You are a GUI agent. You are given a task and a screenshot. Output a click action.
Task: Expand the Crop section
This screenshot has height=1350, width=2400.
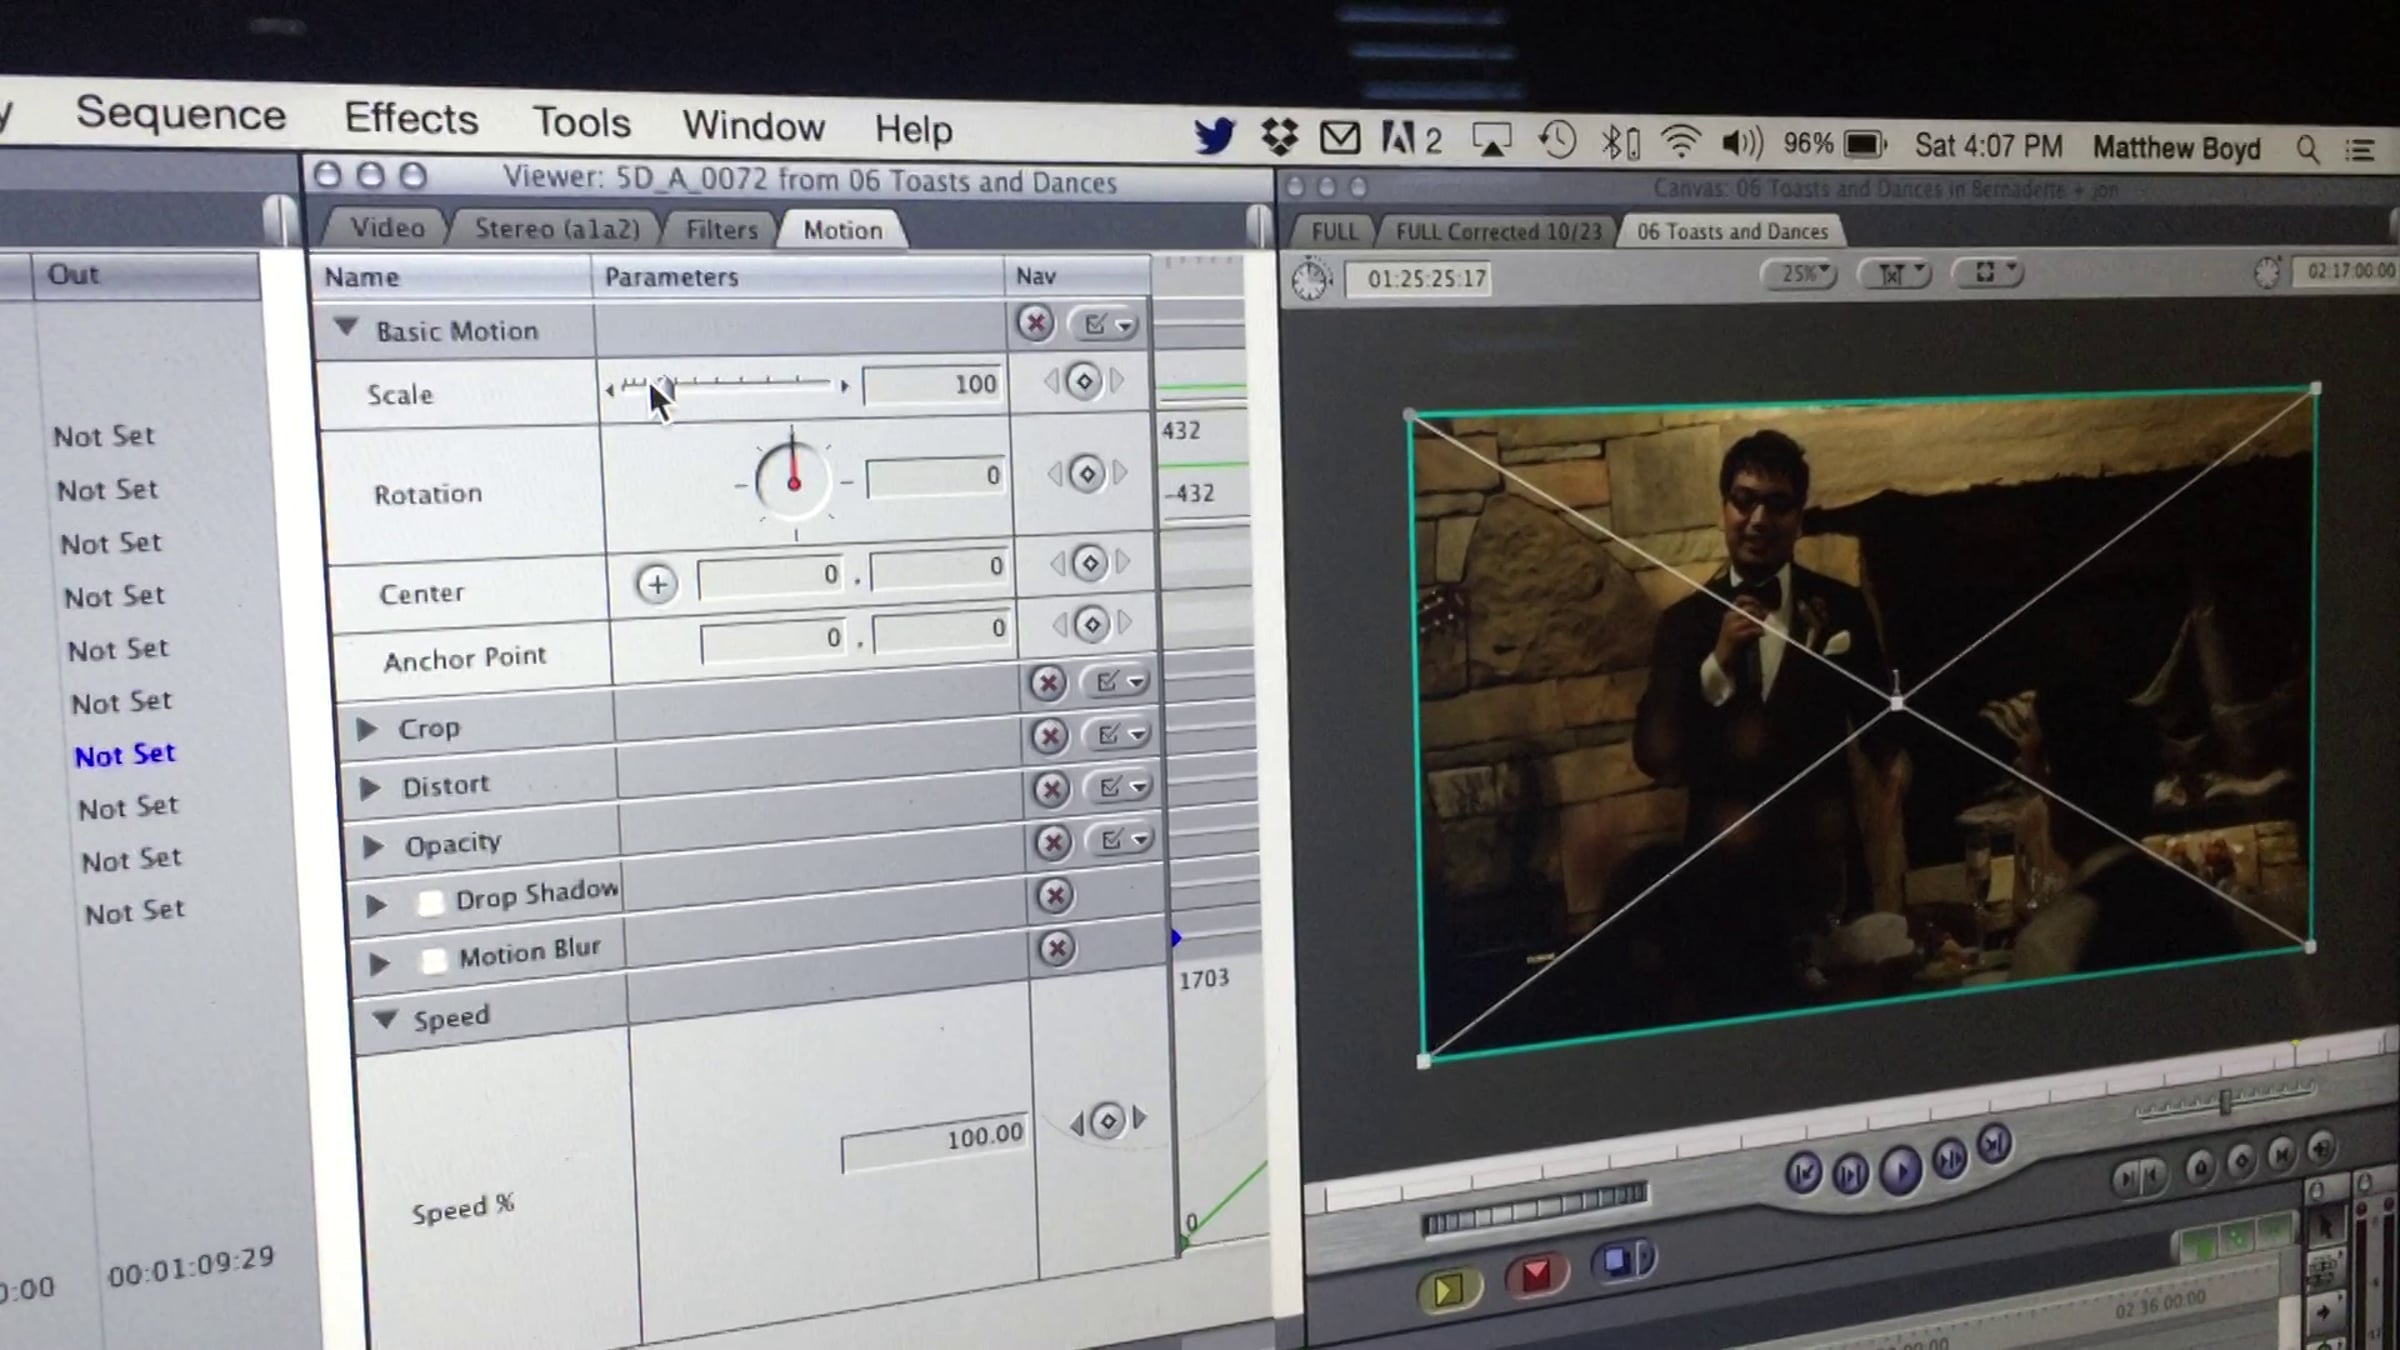(367, 729)
